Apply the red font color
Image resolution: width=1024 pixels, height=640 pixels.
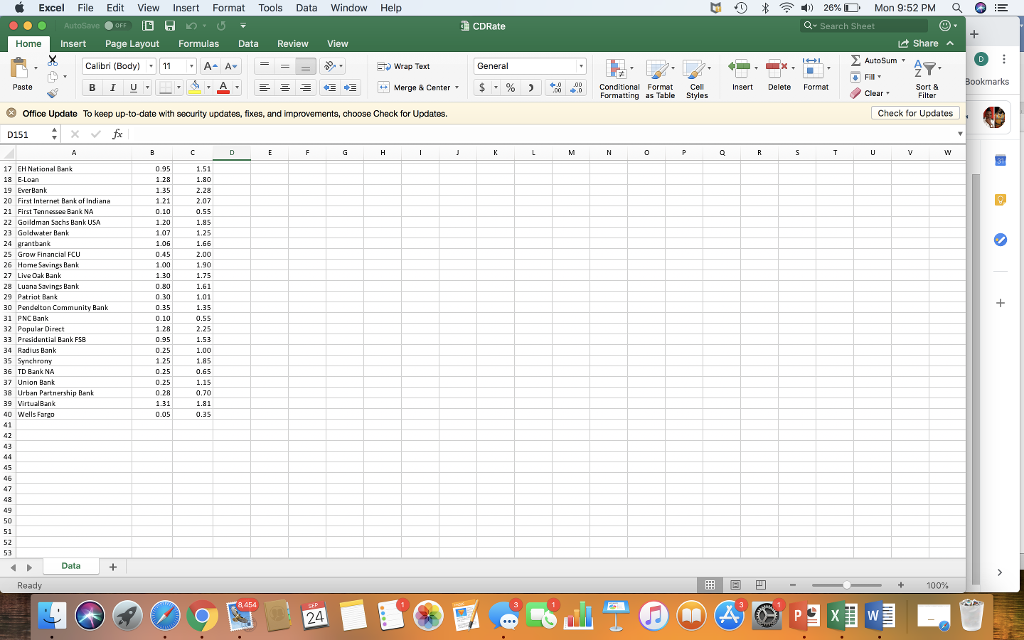[223, 88]
